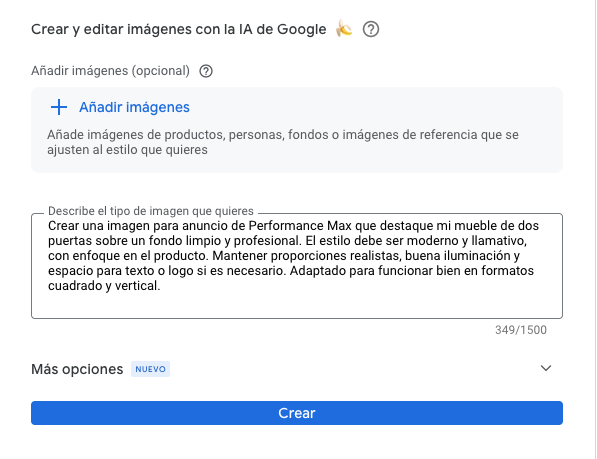Screen dimensions: 597x459
Task: Open help icon beside Añadir imágenes (opcional)
Action: click(206, 71)
